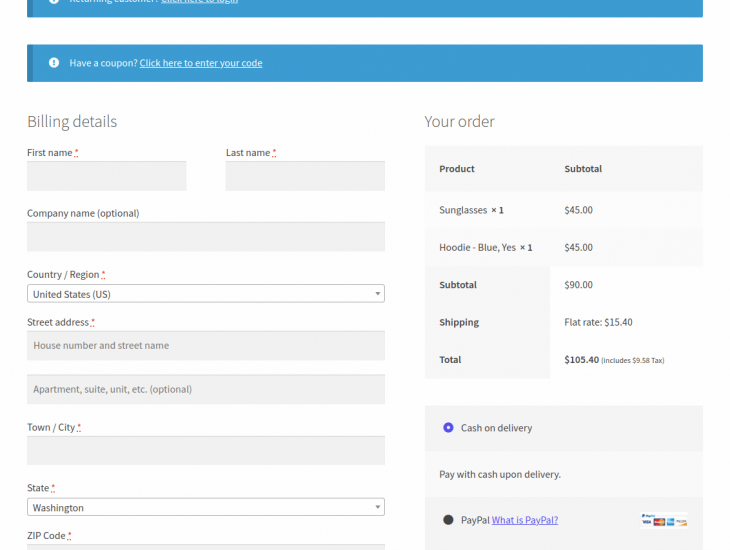Click the 'Hoodie - Blue, Yes × 1' row text
This screenshot has height=550, width=730.
[486, 247]
